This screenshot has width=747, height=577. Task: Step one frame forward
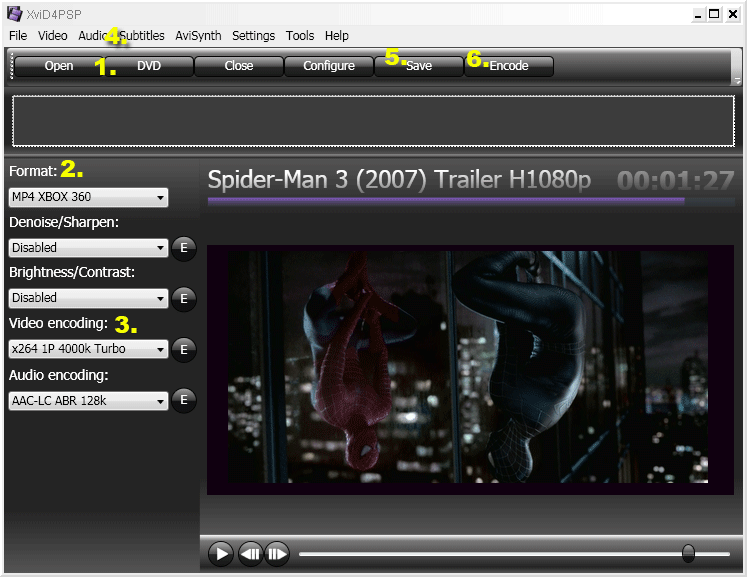(x=277, y=554)
